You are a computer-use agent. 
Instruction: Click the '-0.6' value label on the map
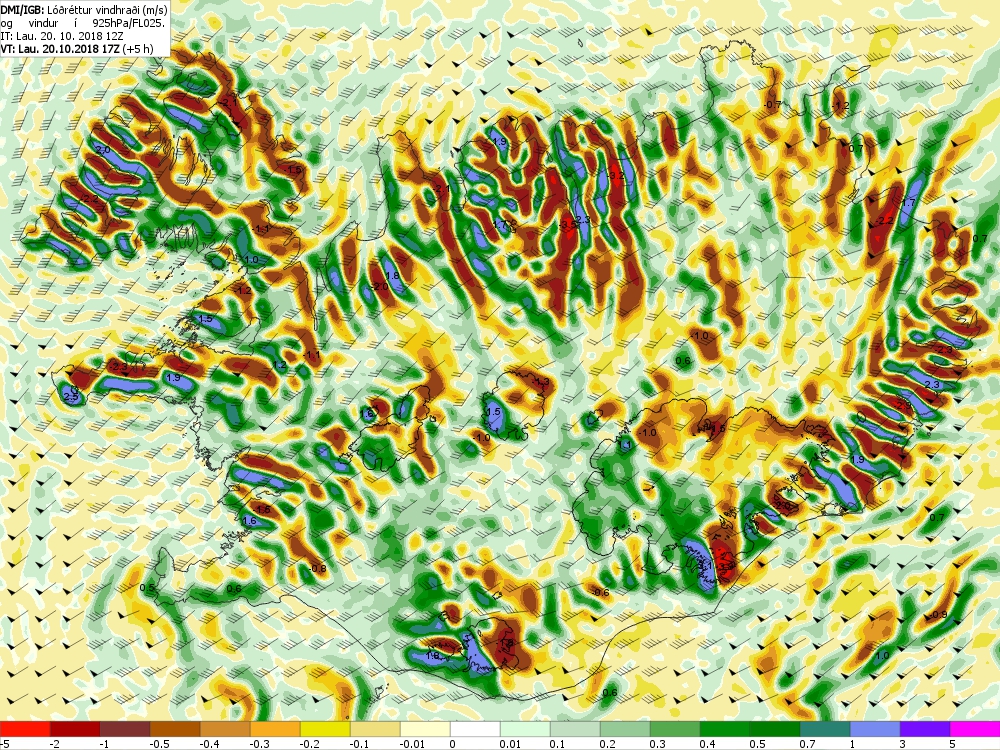601,592
